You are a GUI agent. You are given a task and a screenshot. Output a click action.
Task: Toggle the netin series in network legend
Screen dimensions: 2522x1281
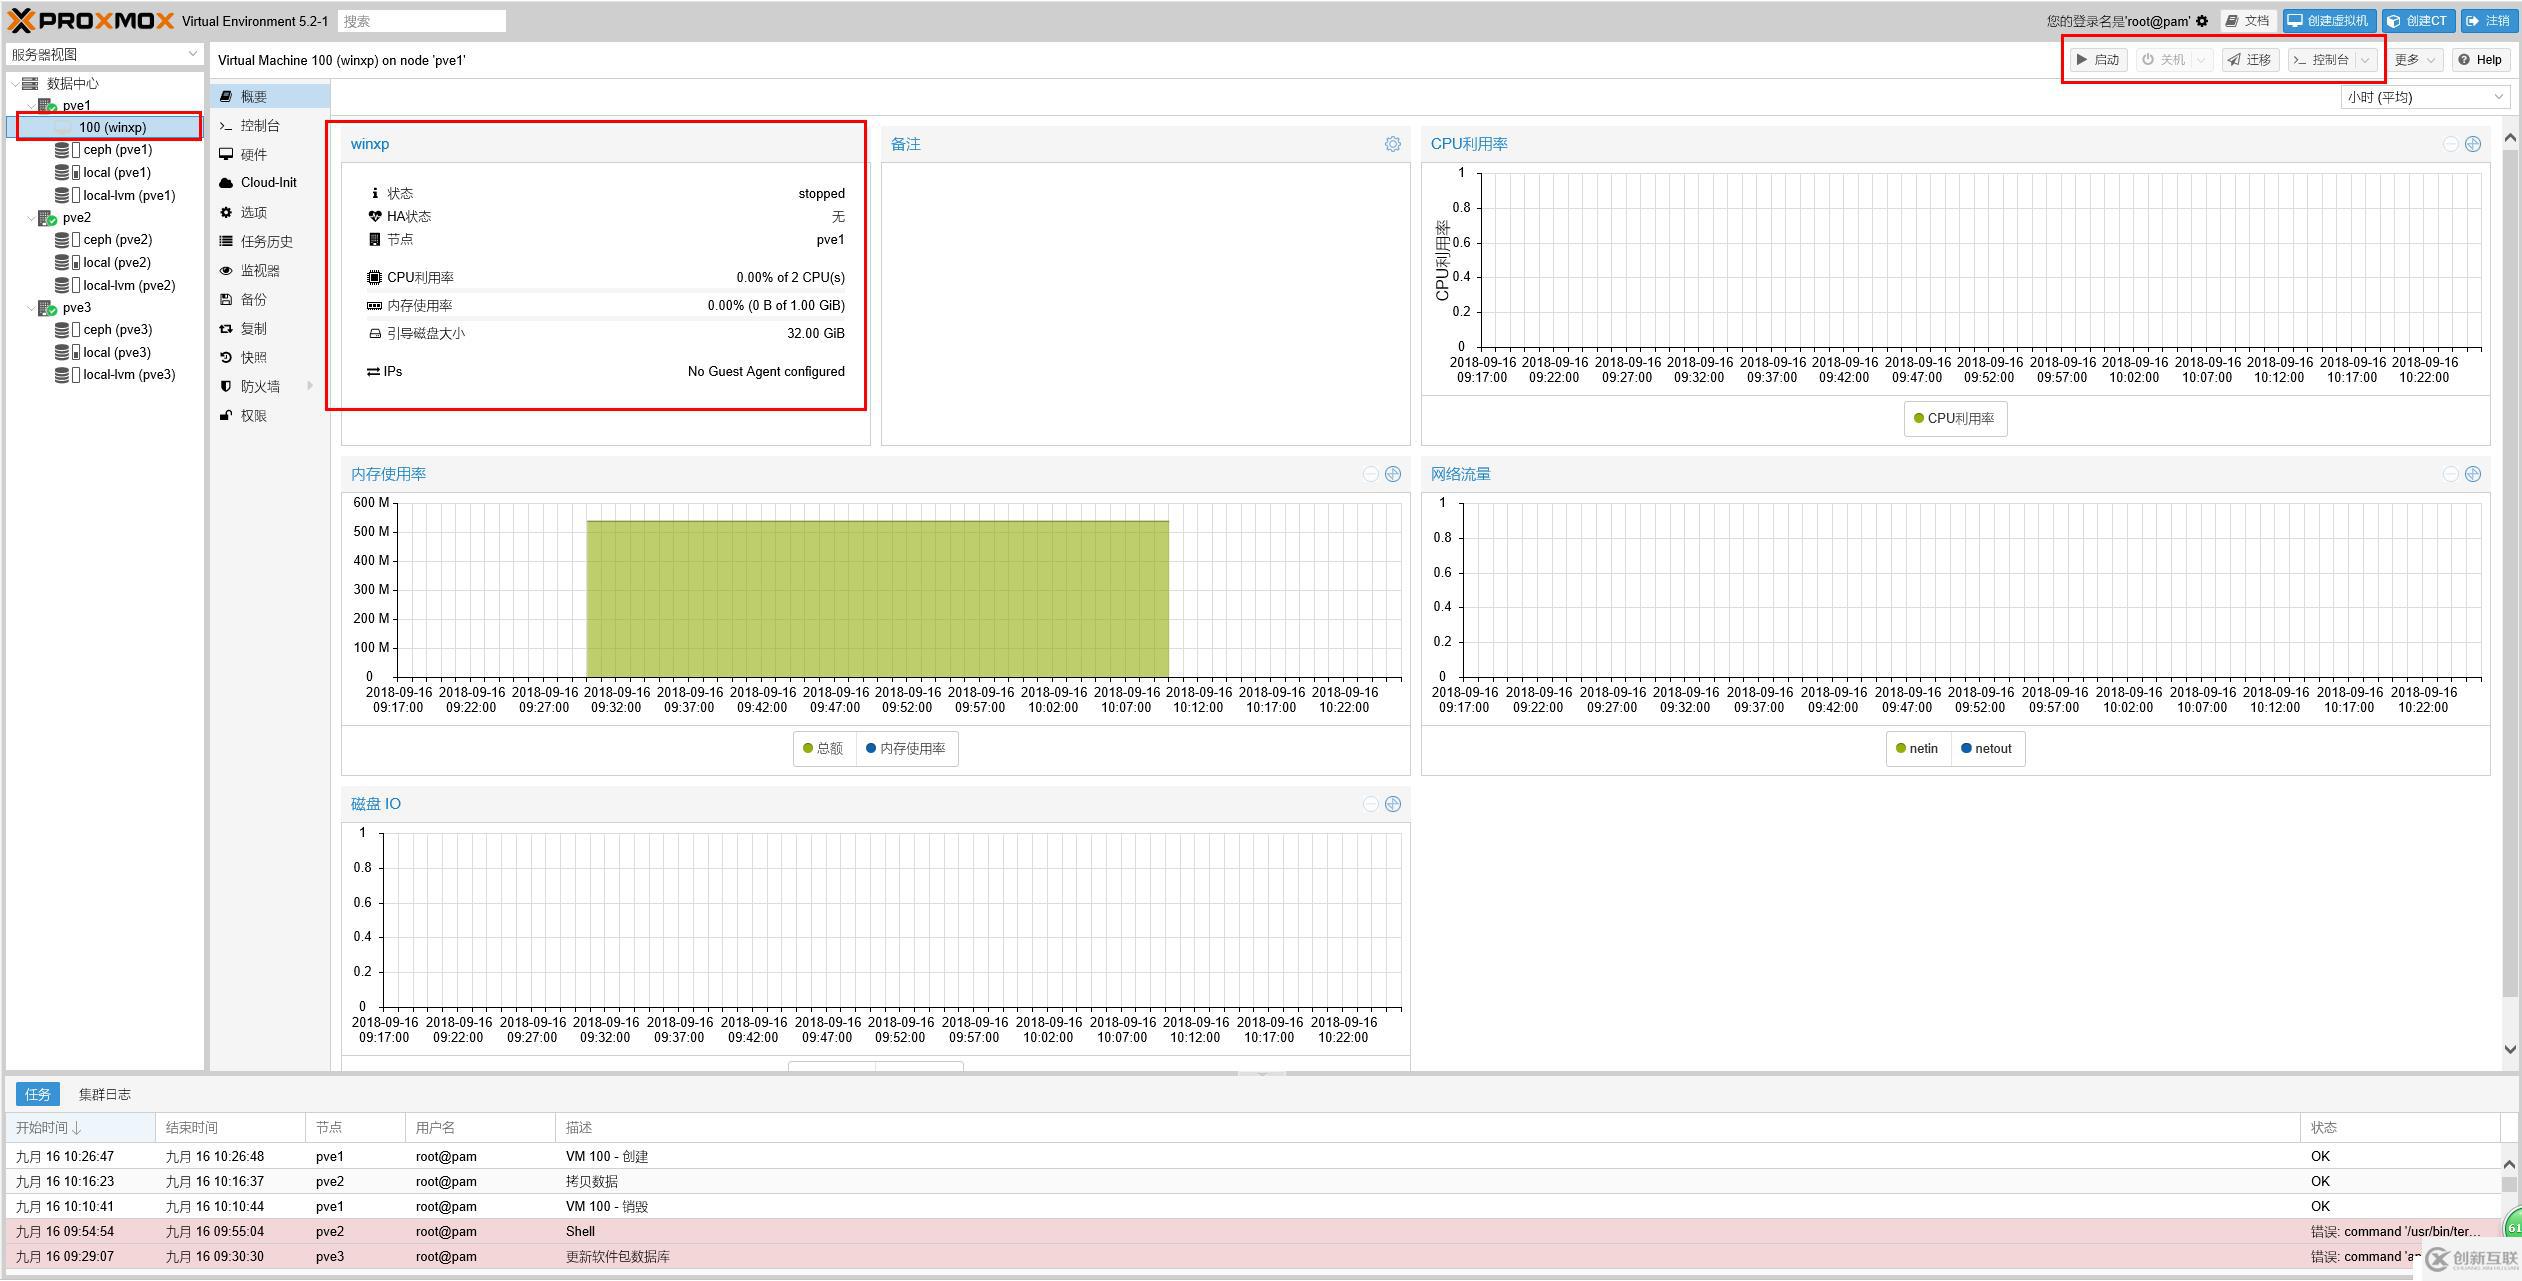click(x=1917, y=749)
